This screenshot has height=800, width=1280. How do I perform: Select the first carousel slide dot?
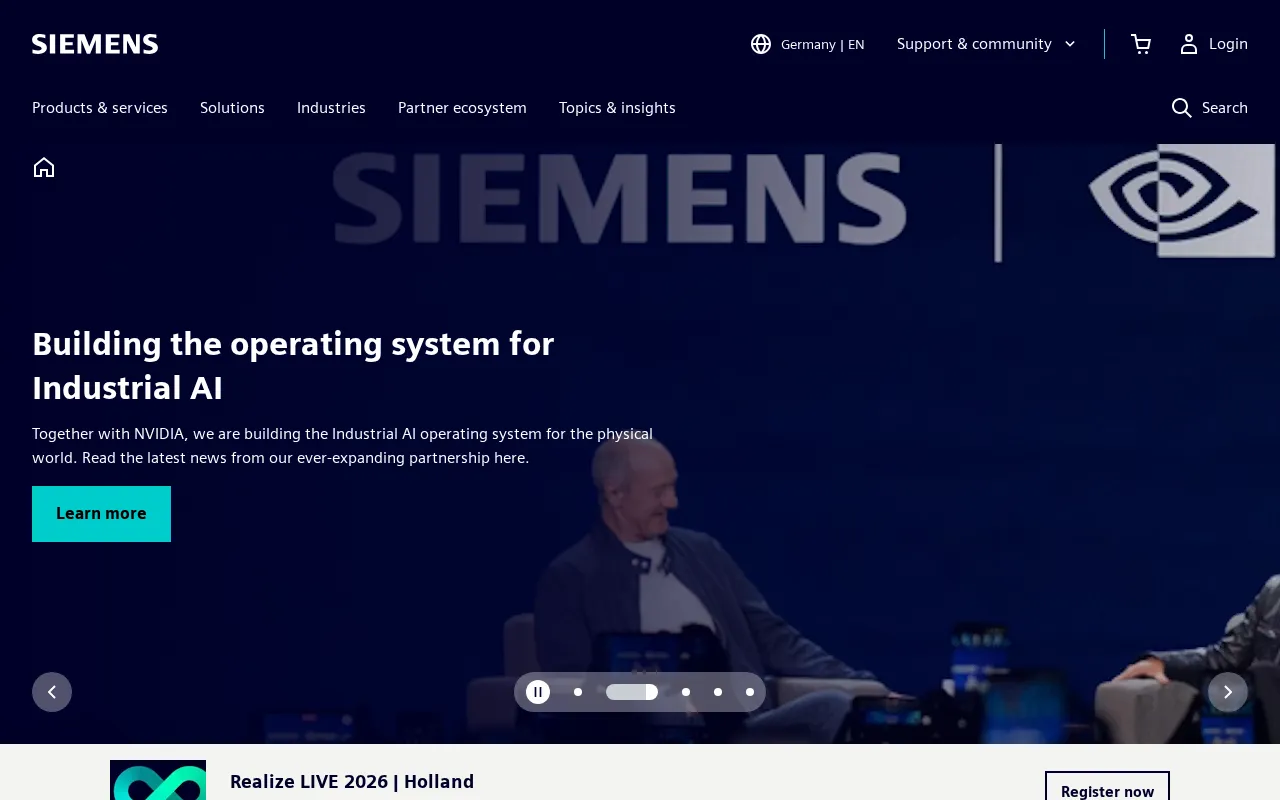(x=578, y=692)
